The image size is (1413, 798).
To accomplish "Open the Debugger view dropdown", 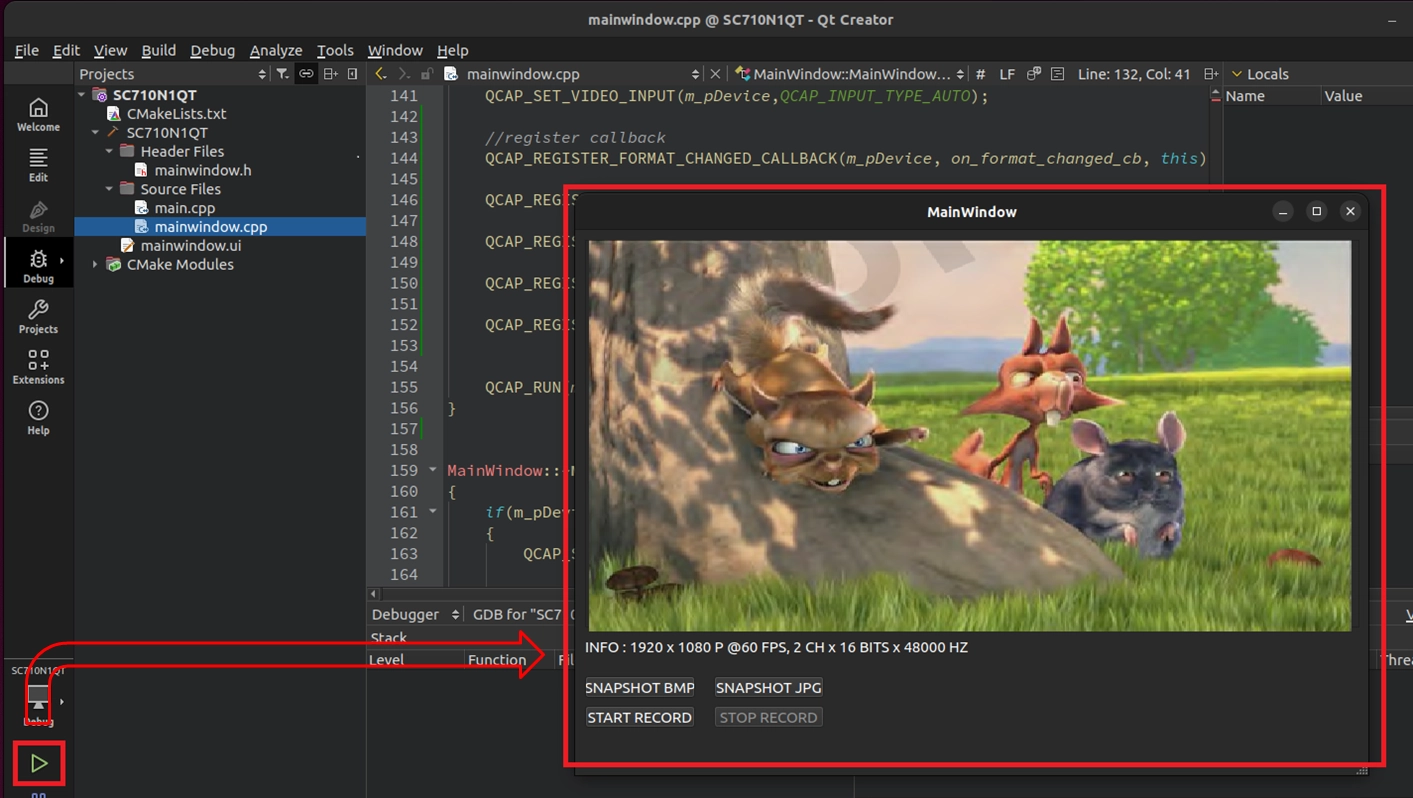I will (415, 614).
